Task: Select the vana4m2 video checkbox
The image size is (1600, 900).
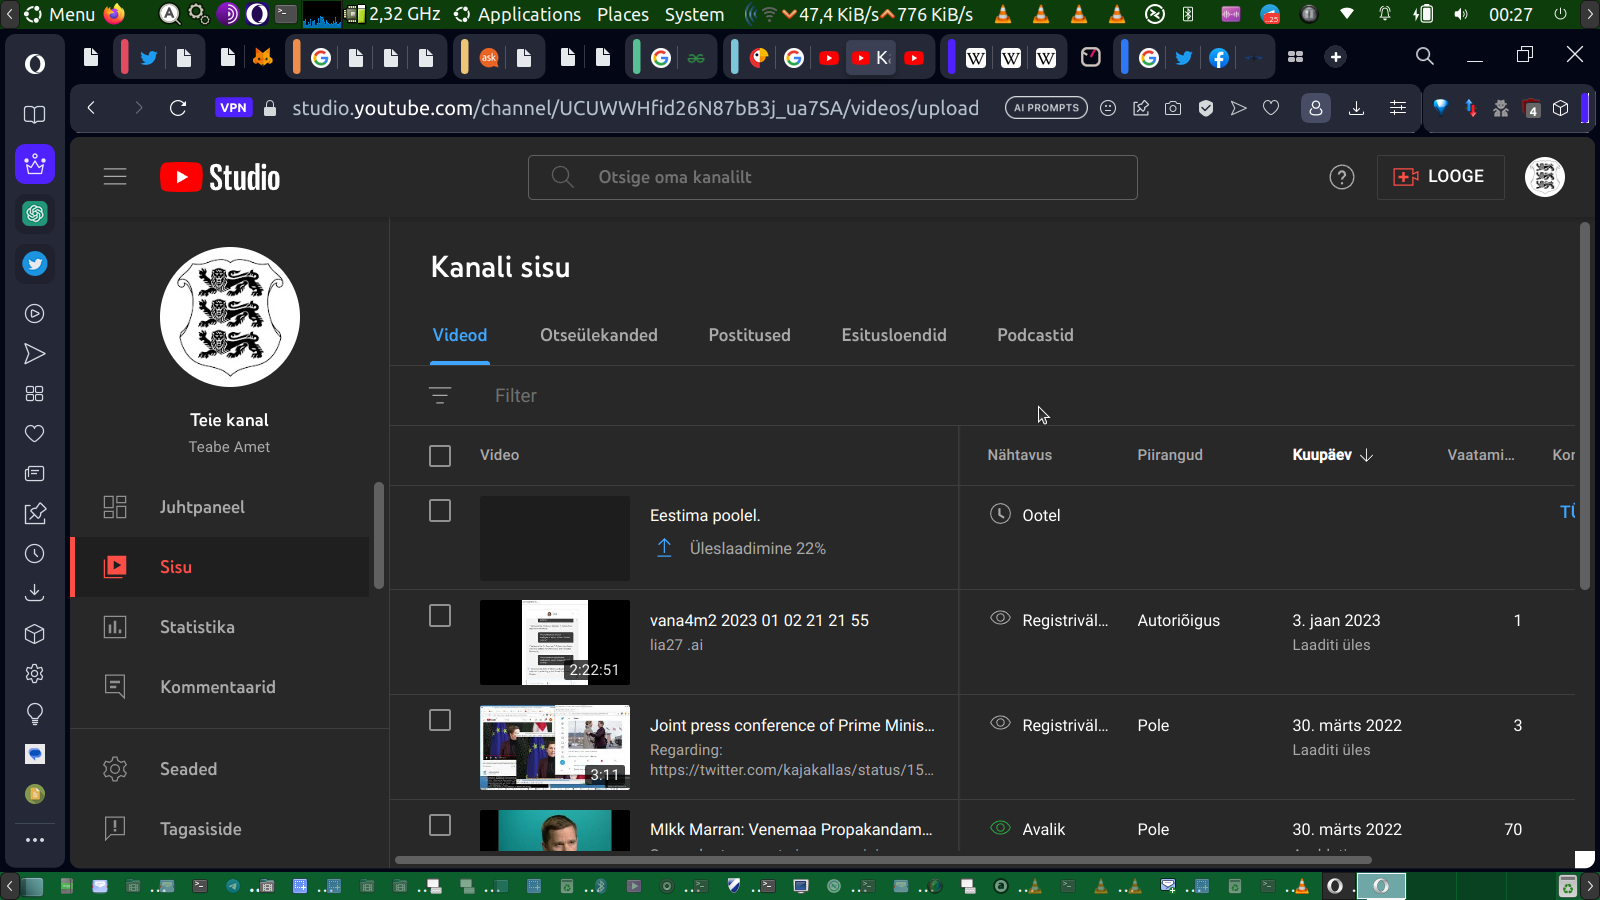Action: tap(440, 616)
